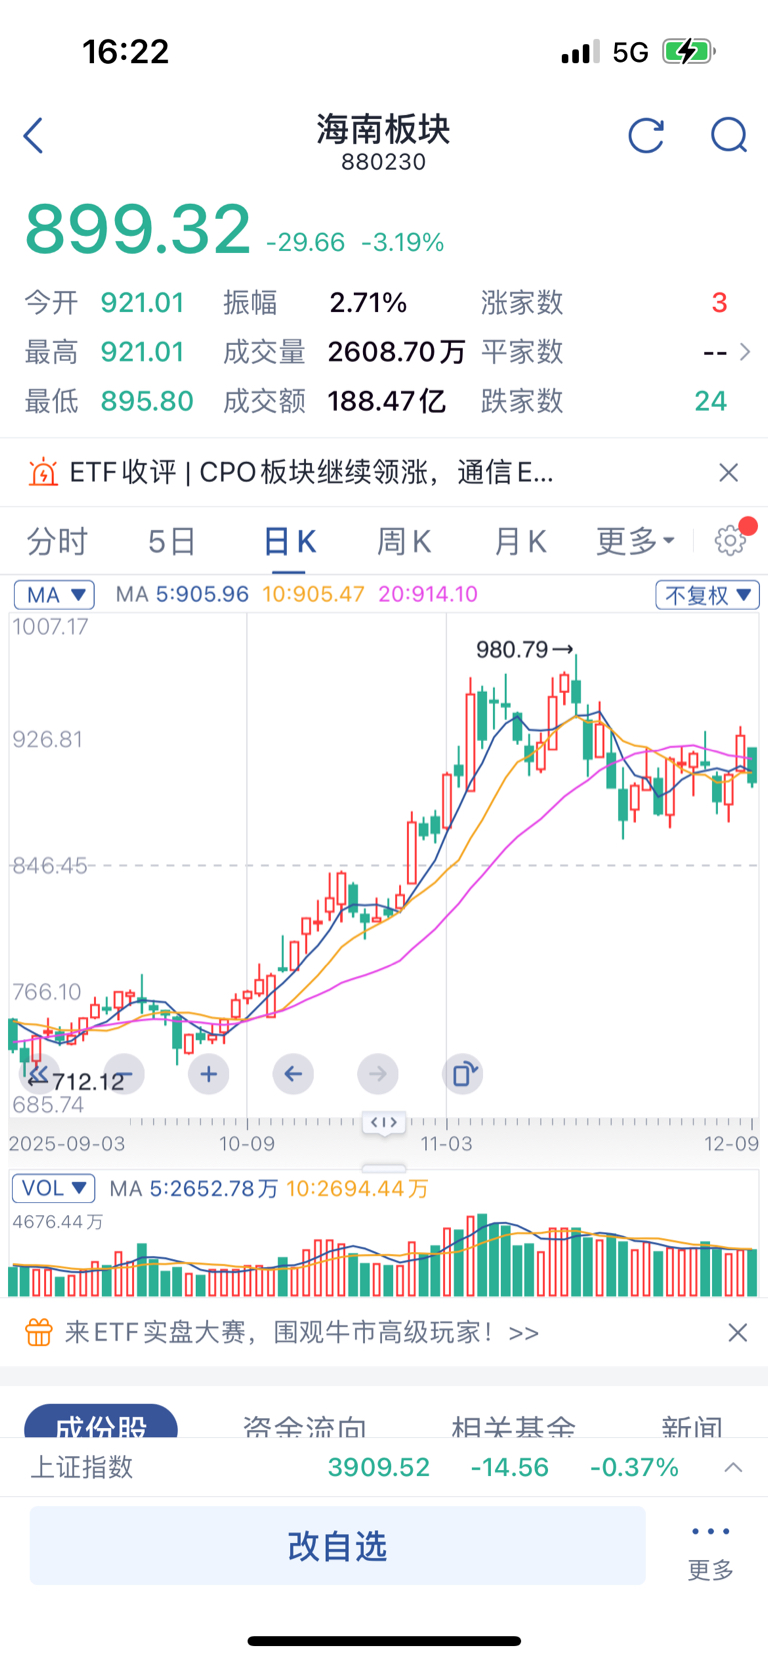Collapse chart controls with double-arrow icon

pos(38,1075)
